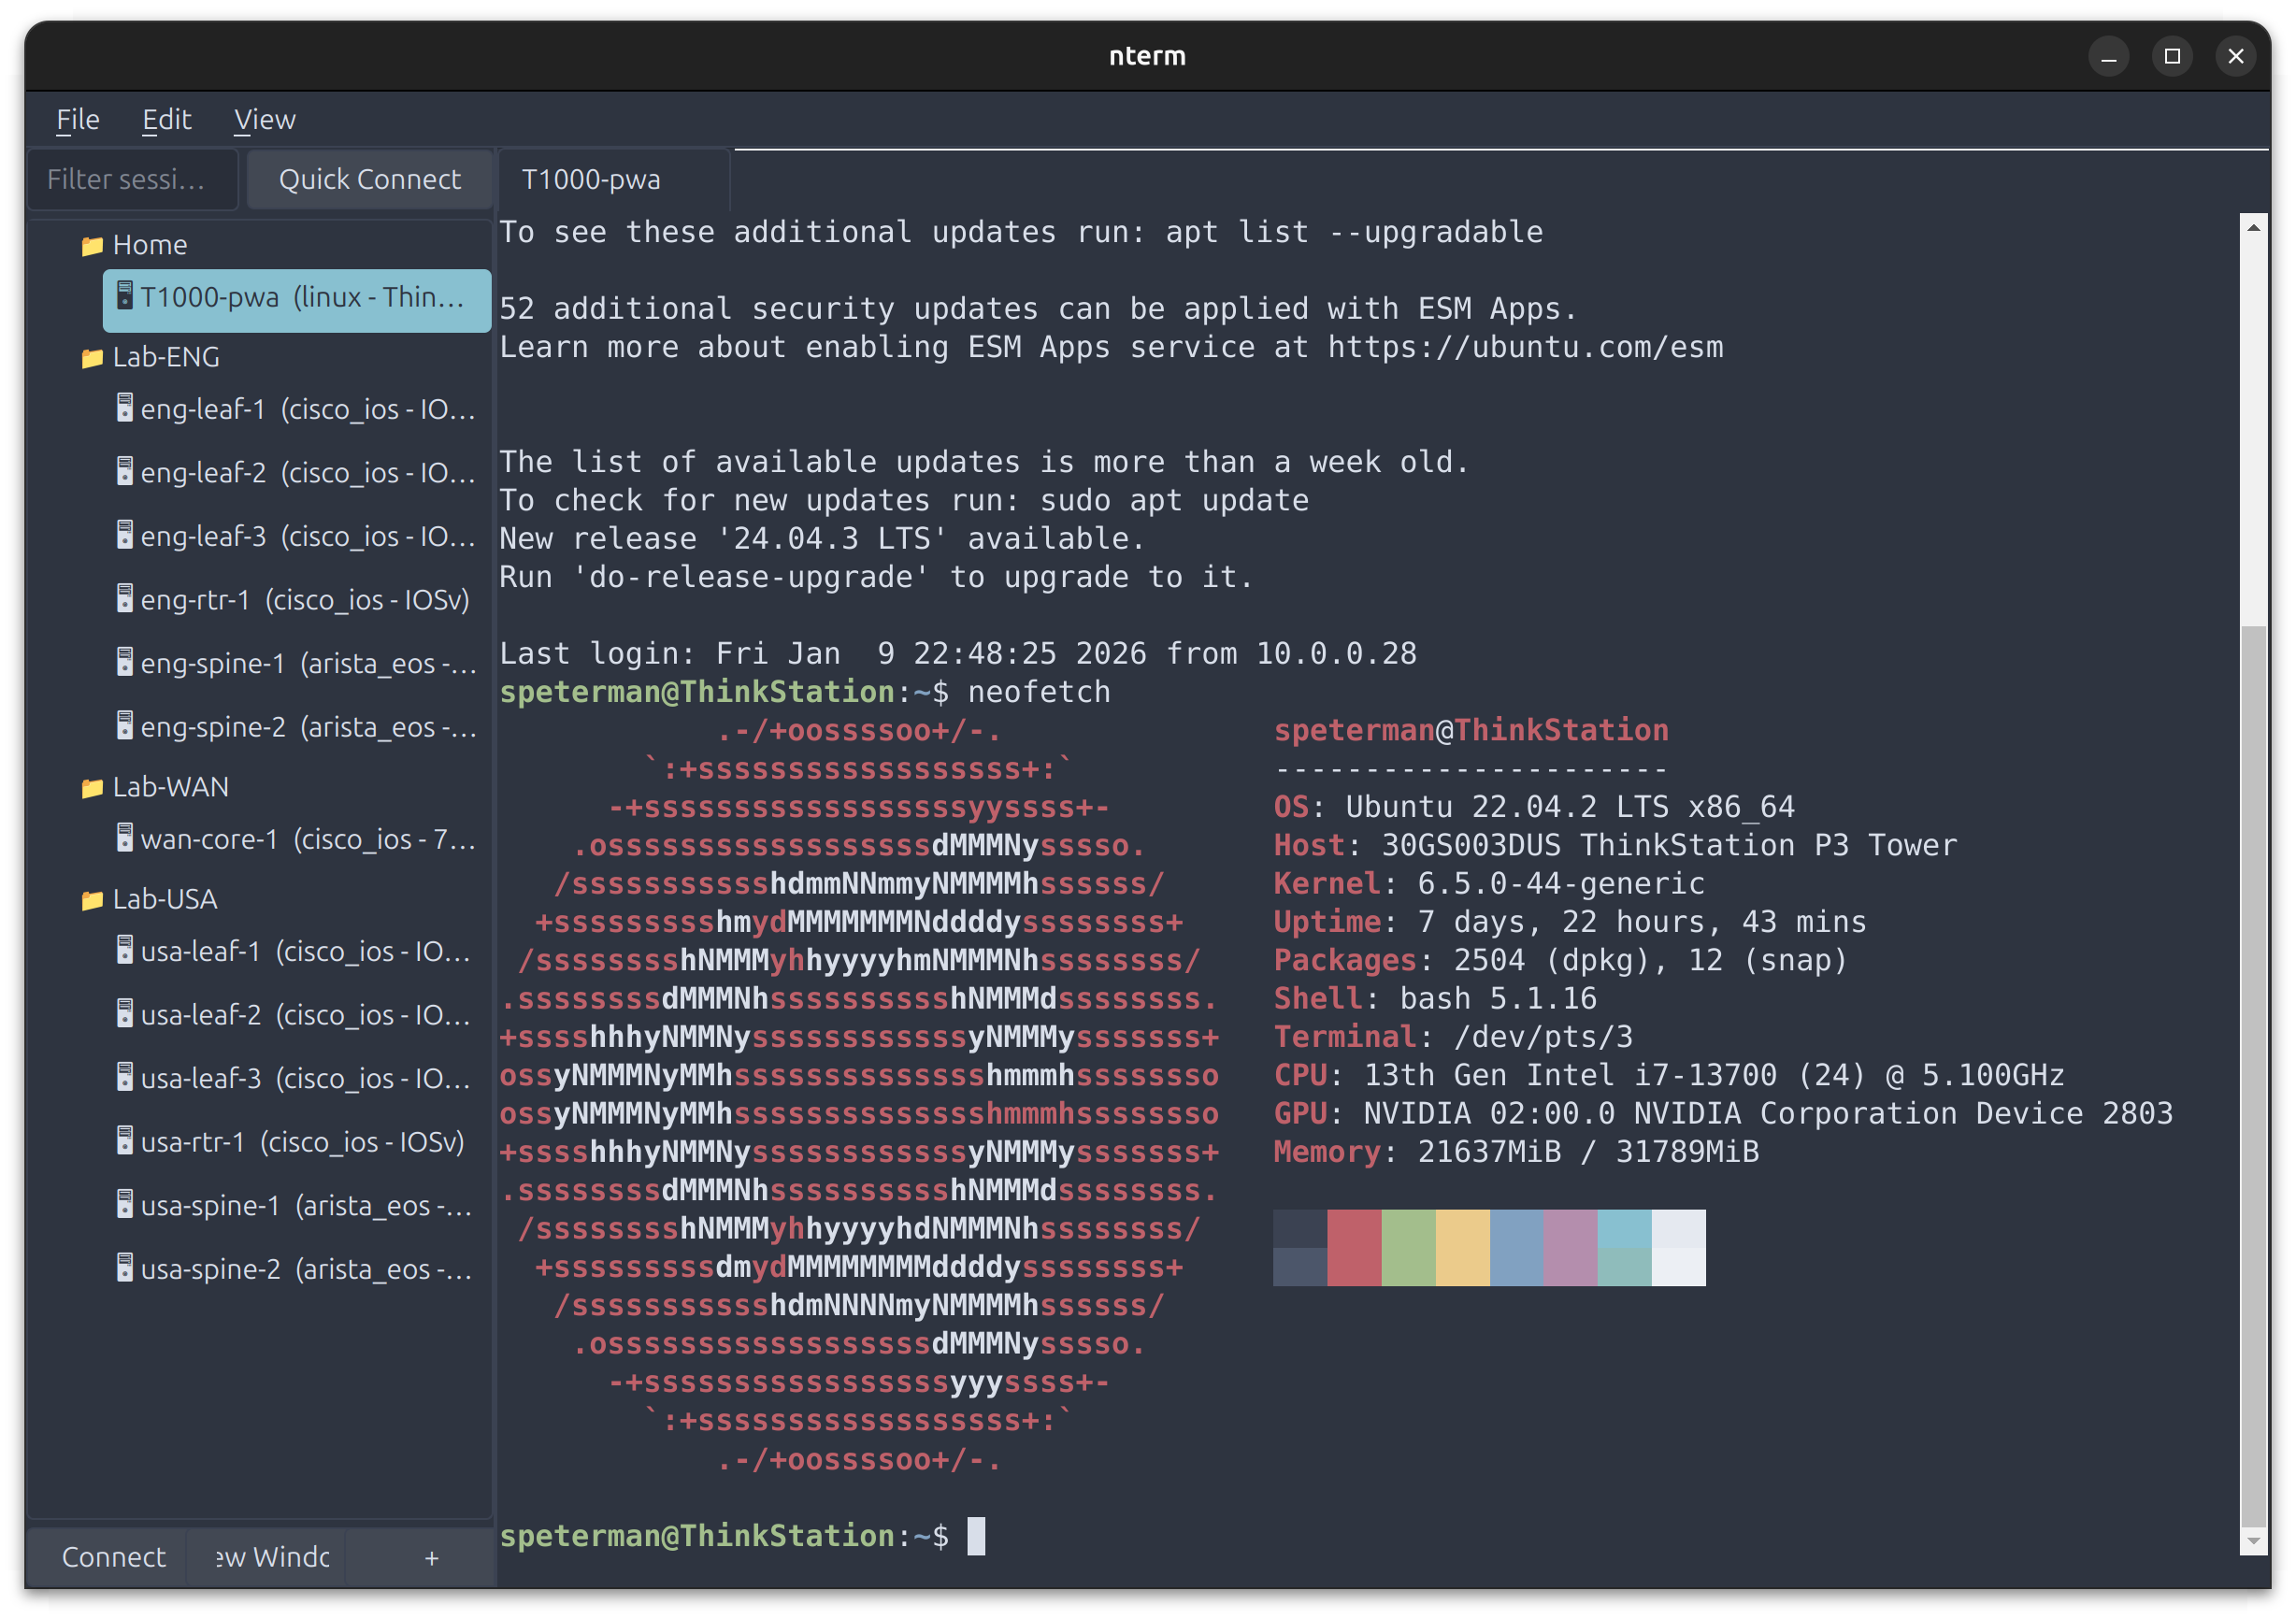Click the usa-spine-2 server icon

124,1269
